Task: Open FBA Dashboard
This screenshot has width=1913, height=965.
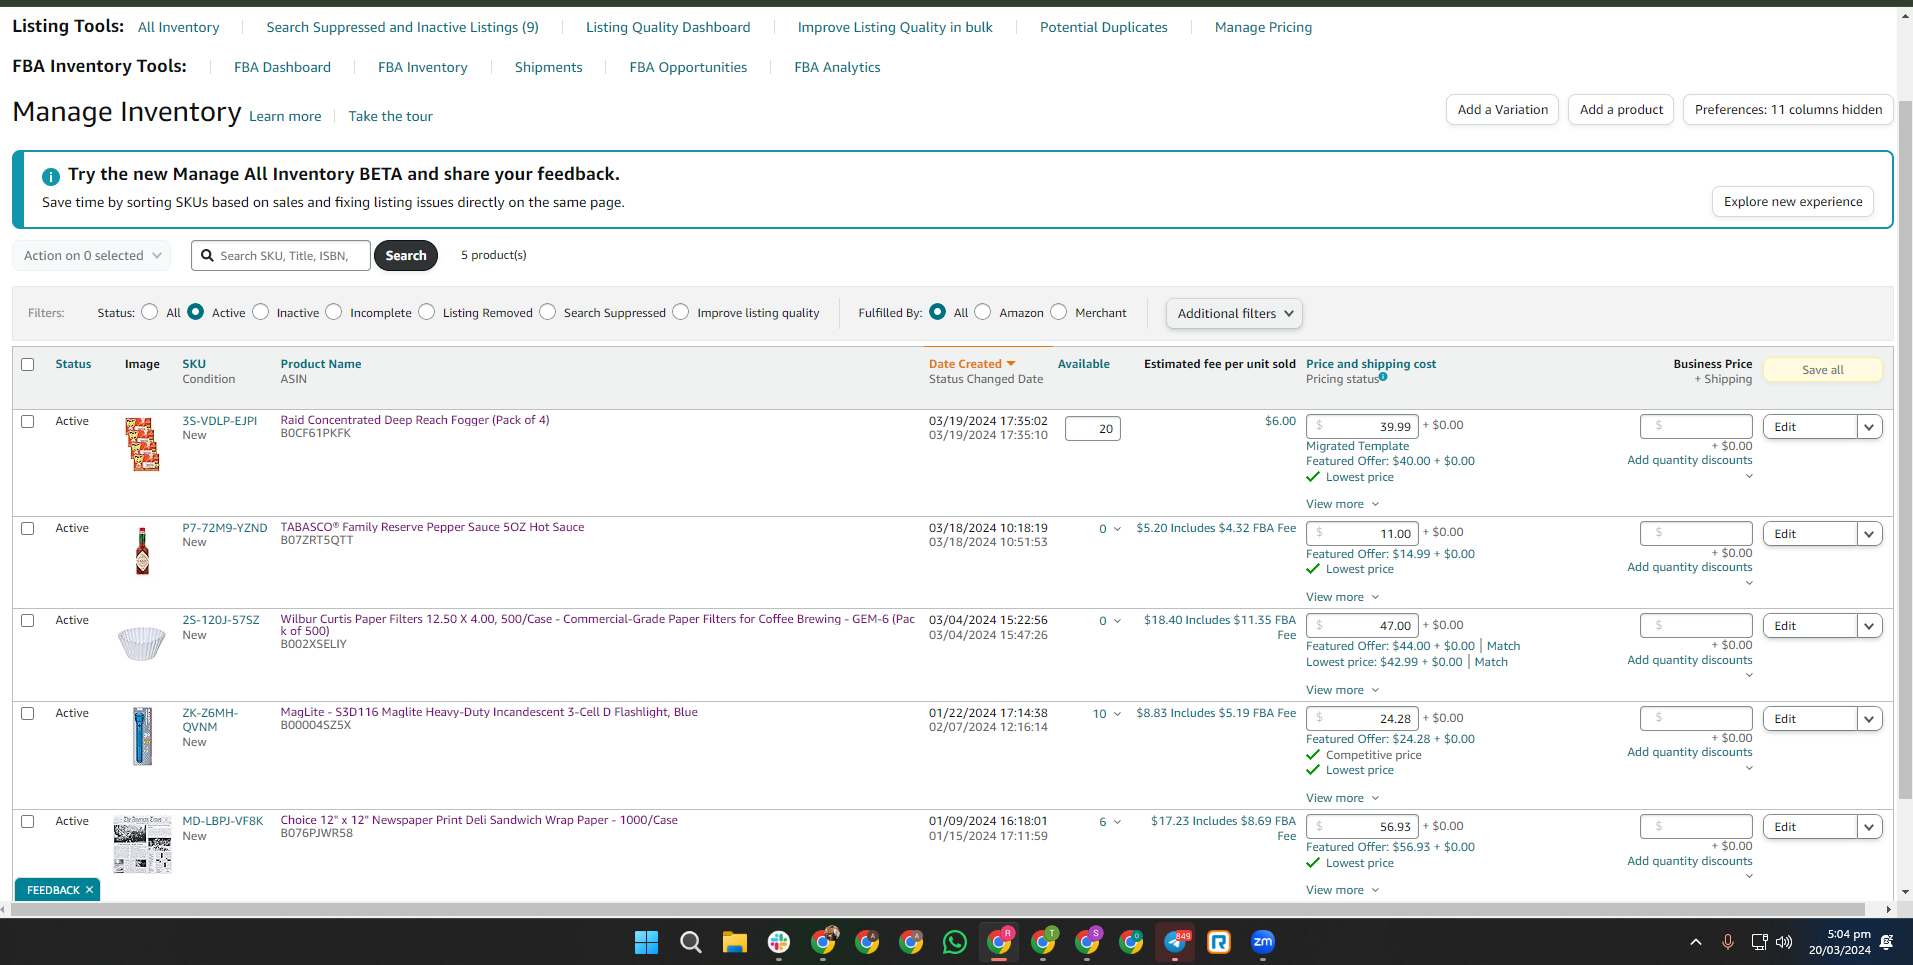Action: (x=282, y=67)
